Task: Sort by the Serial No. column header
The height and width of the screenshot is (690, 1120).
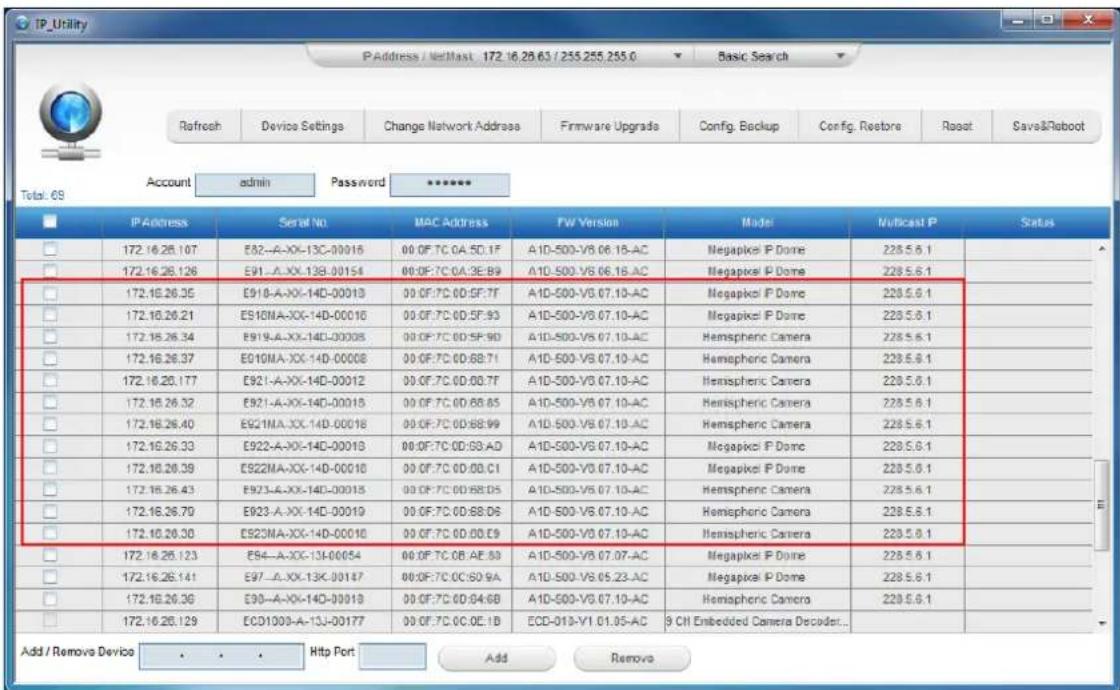Action: click(304, 222)
